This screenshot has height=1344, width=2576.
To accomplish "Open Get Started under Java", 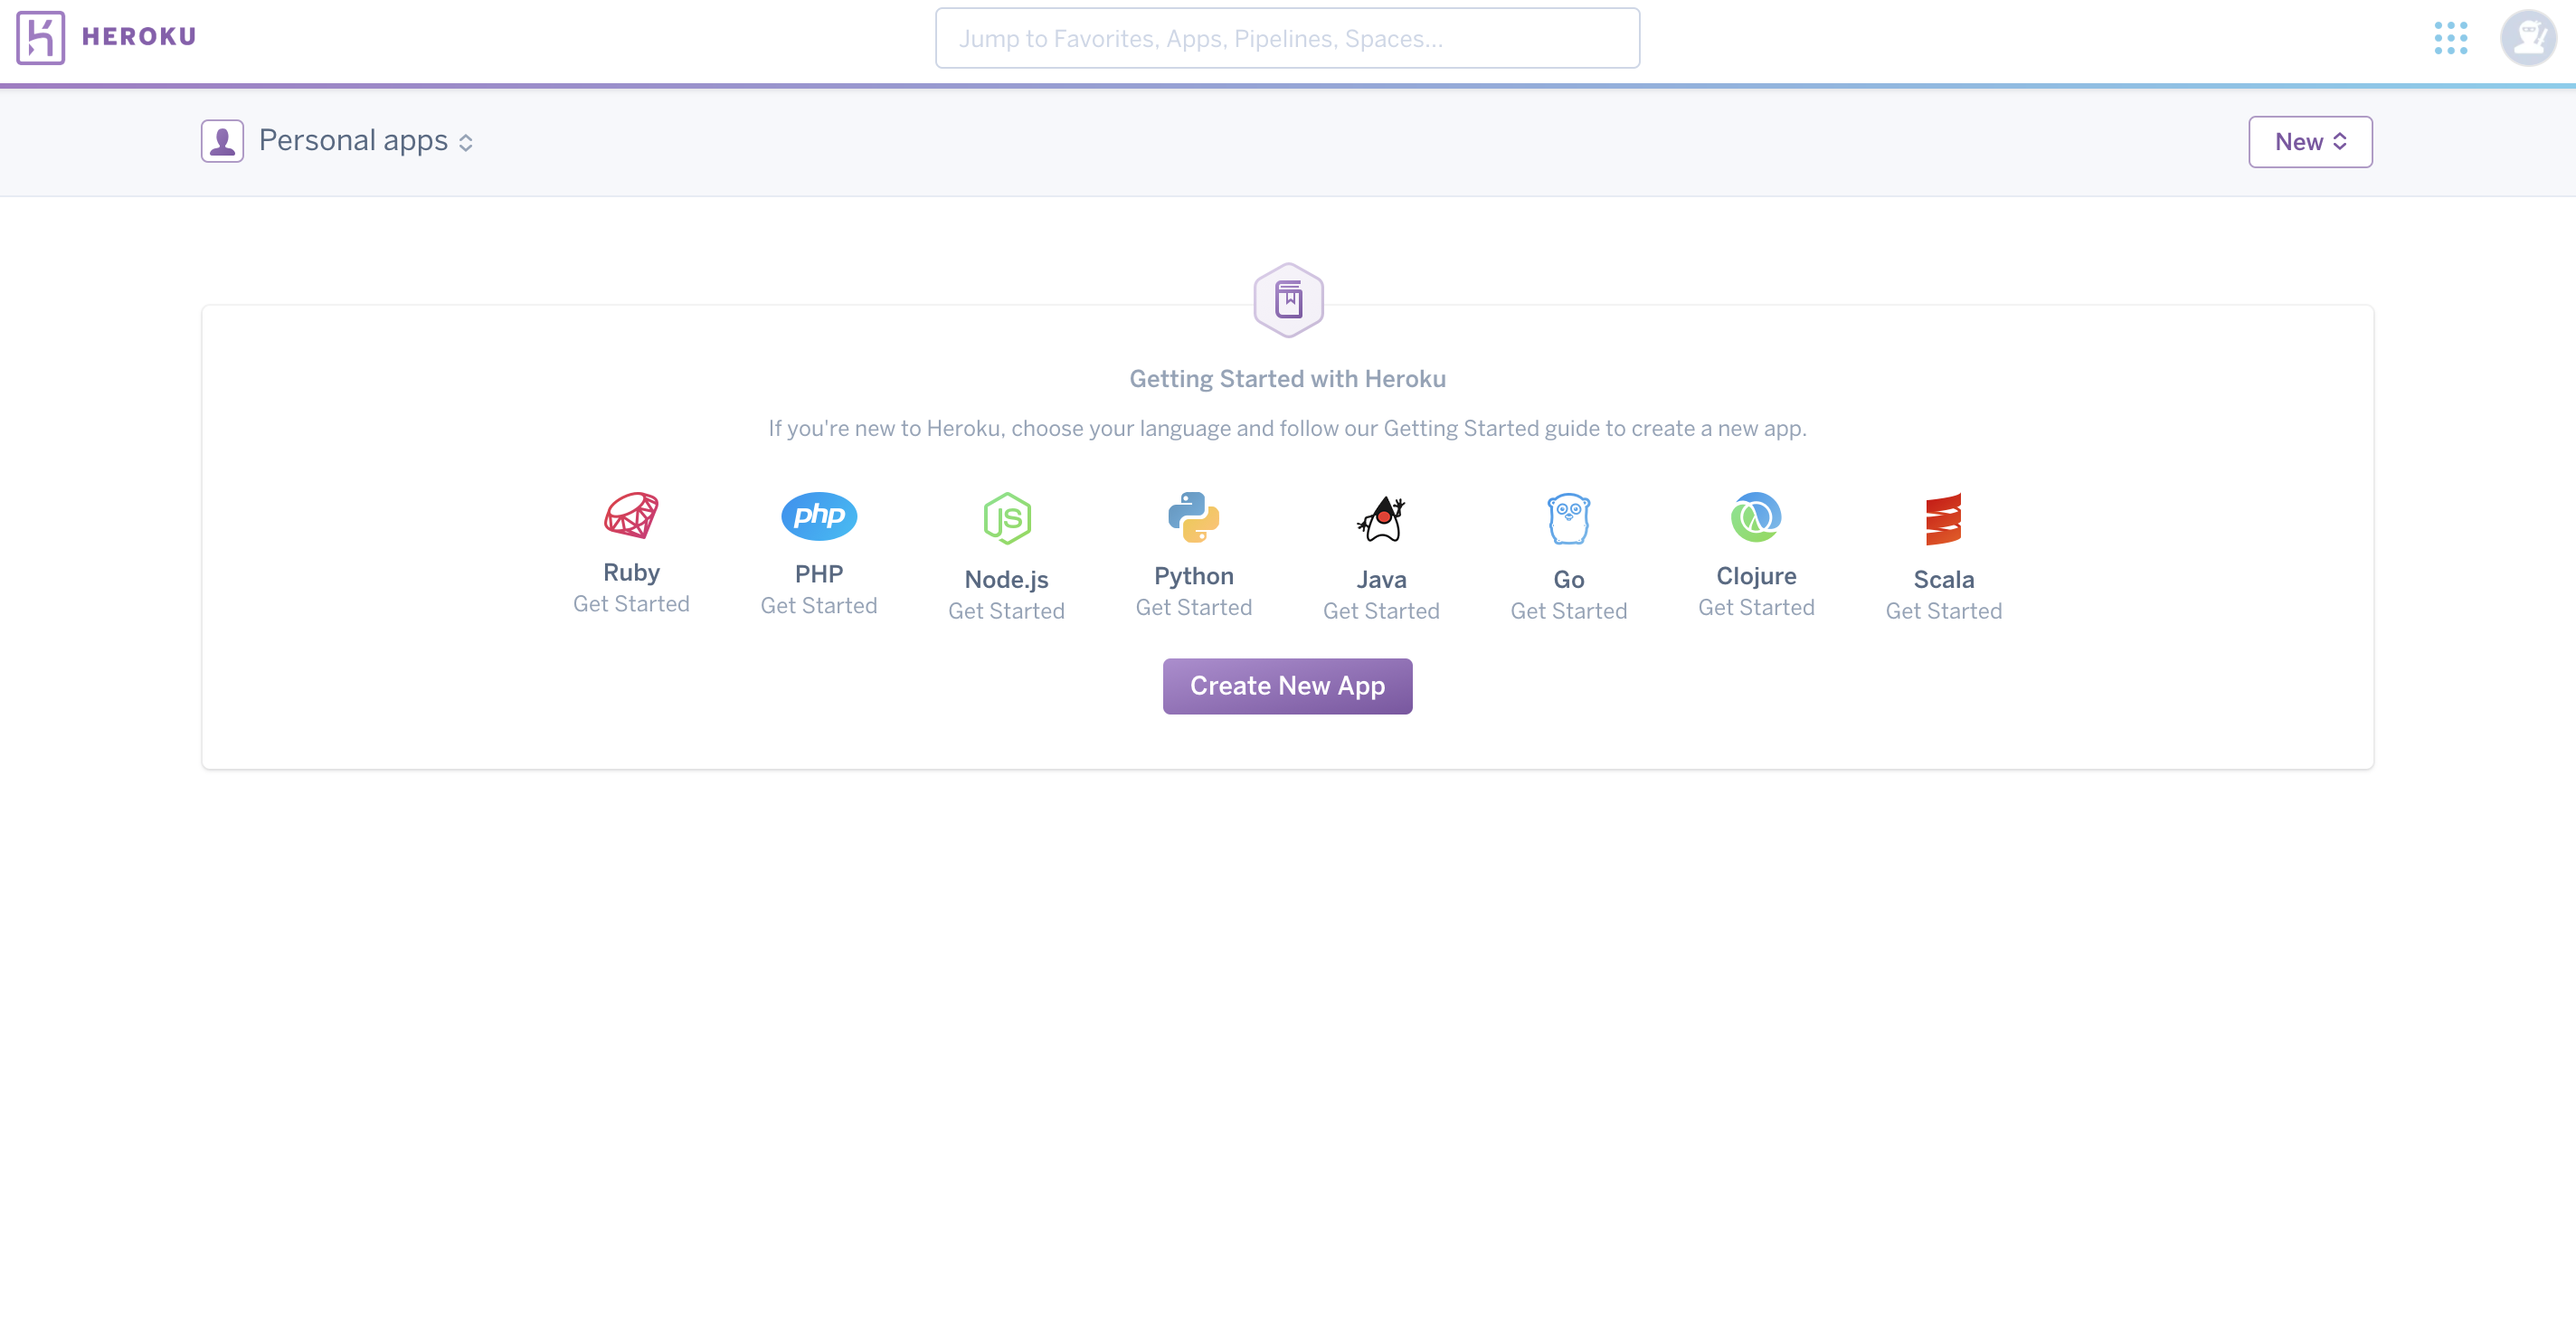I will (x=1381, y=611).
